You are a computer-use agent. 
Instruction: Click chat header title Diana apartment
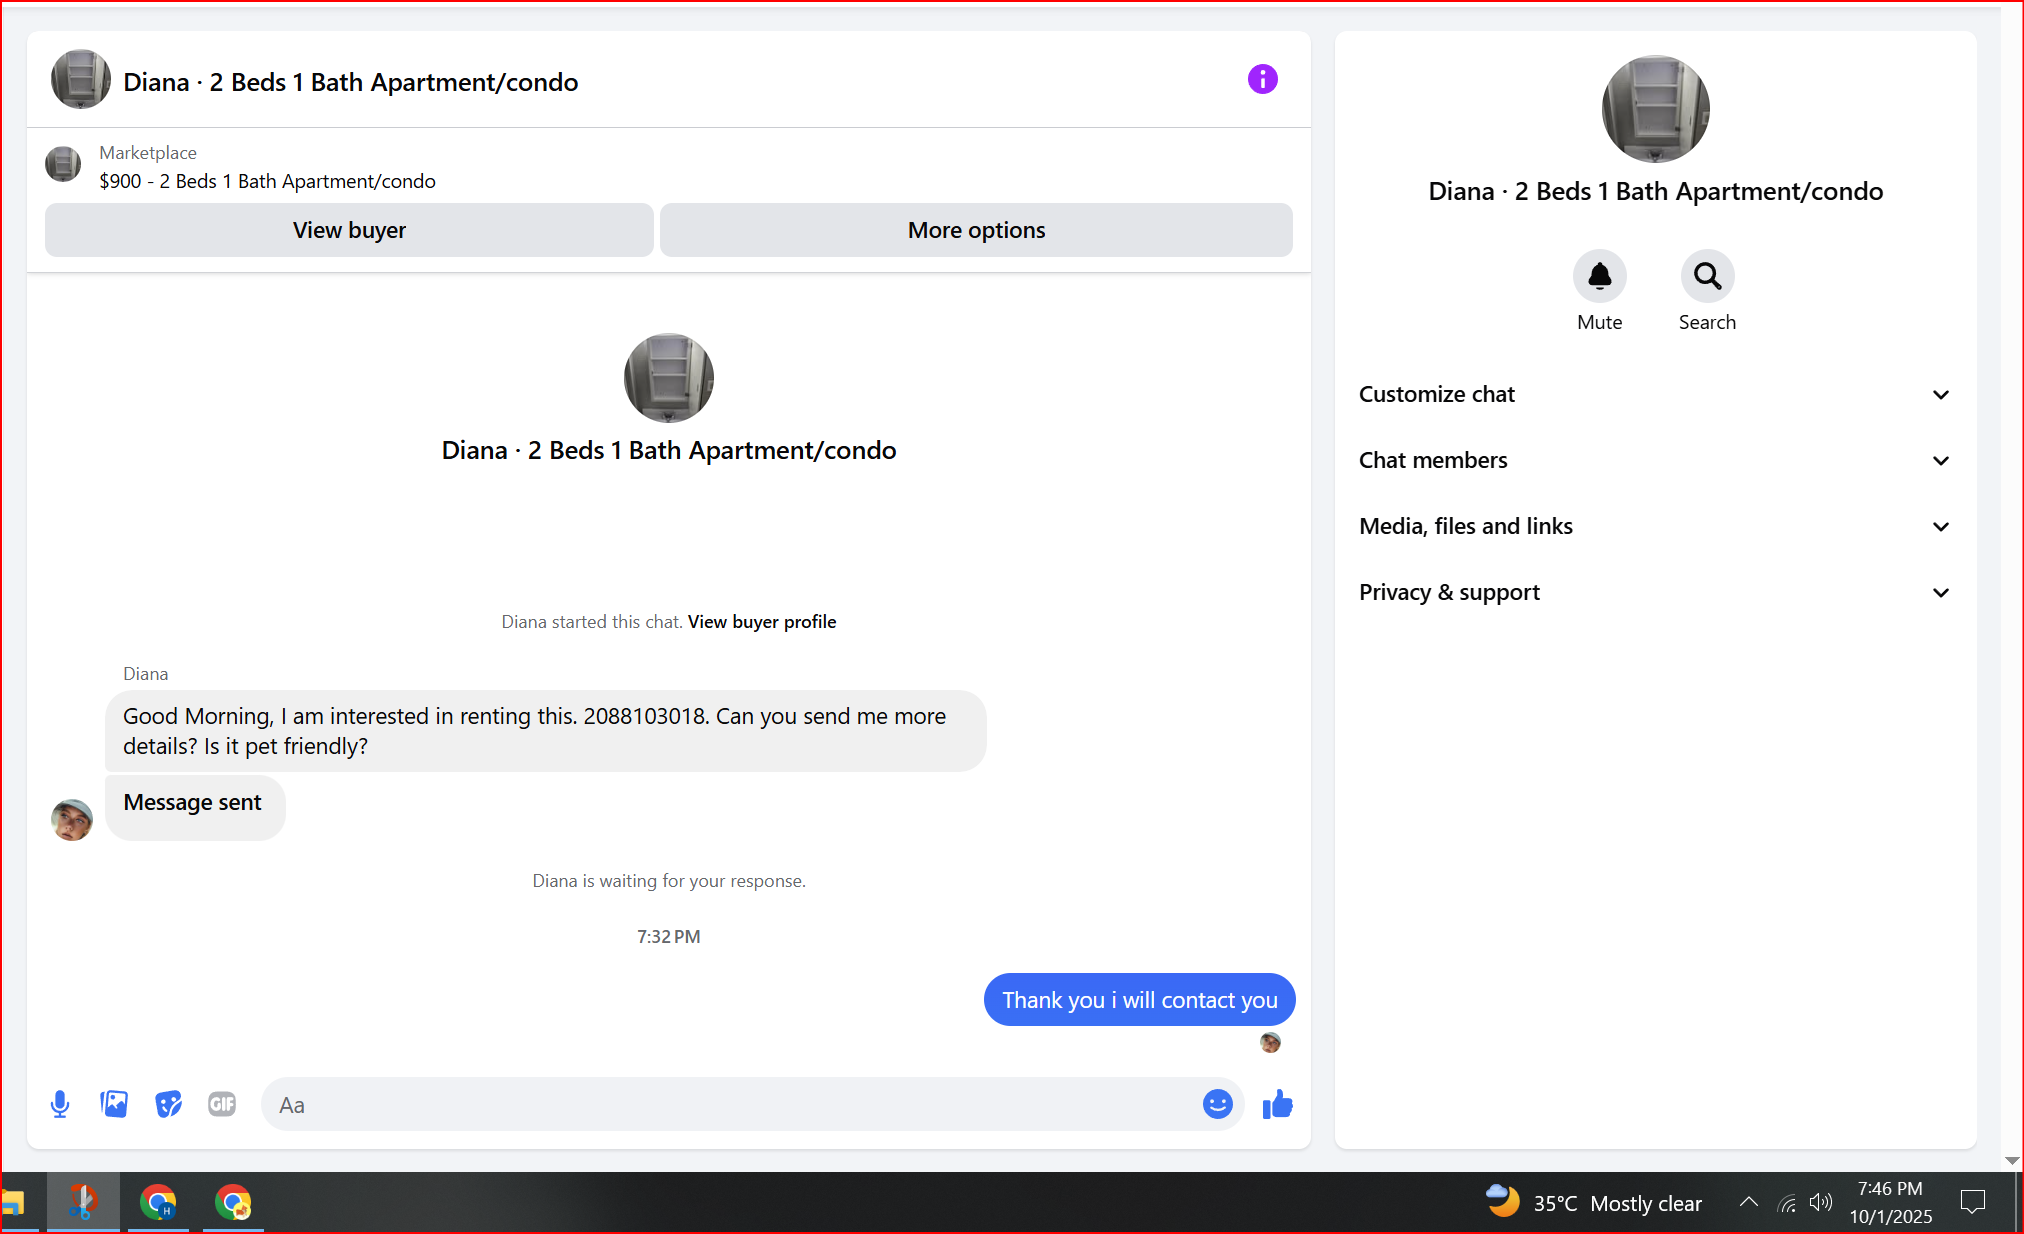pos(350,82)
